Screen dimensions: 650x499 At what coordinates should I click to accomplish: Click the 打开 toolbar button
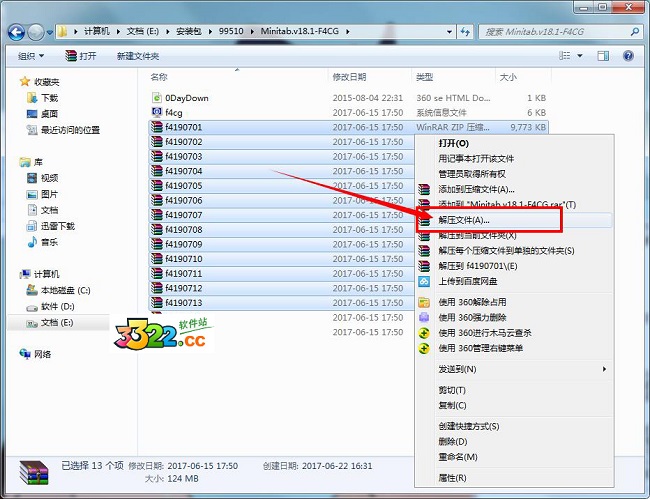[x=81, y=56]
